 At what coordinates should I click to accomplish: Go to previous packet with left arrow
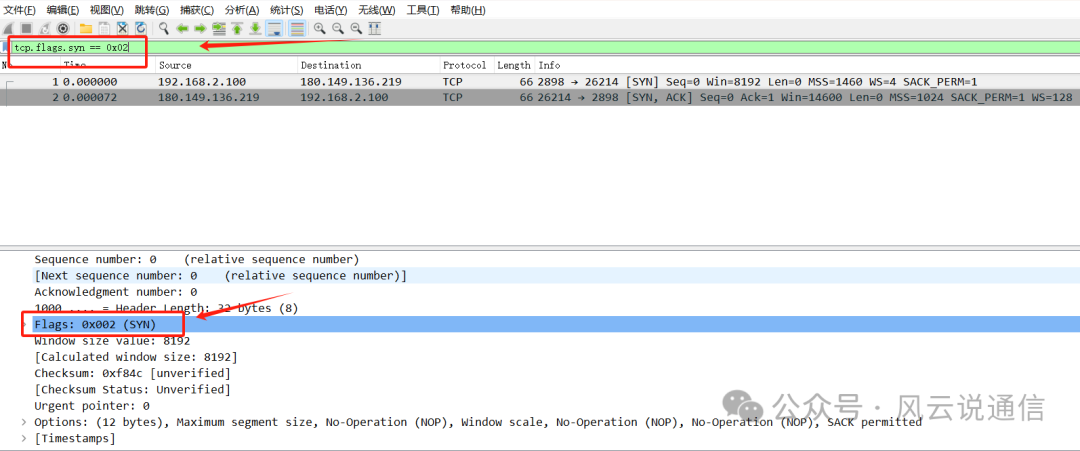point(183,28)
